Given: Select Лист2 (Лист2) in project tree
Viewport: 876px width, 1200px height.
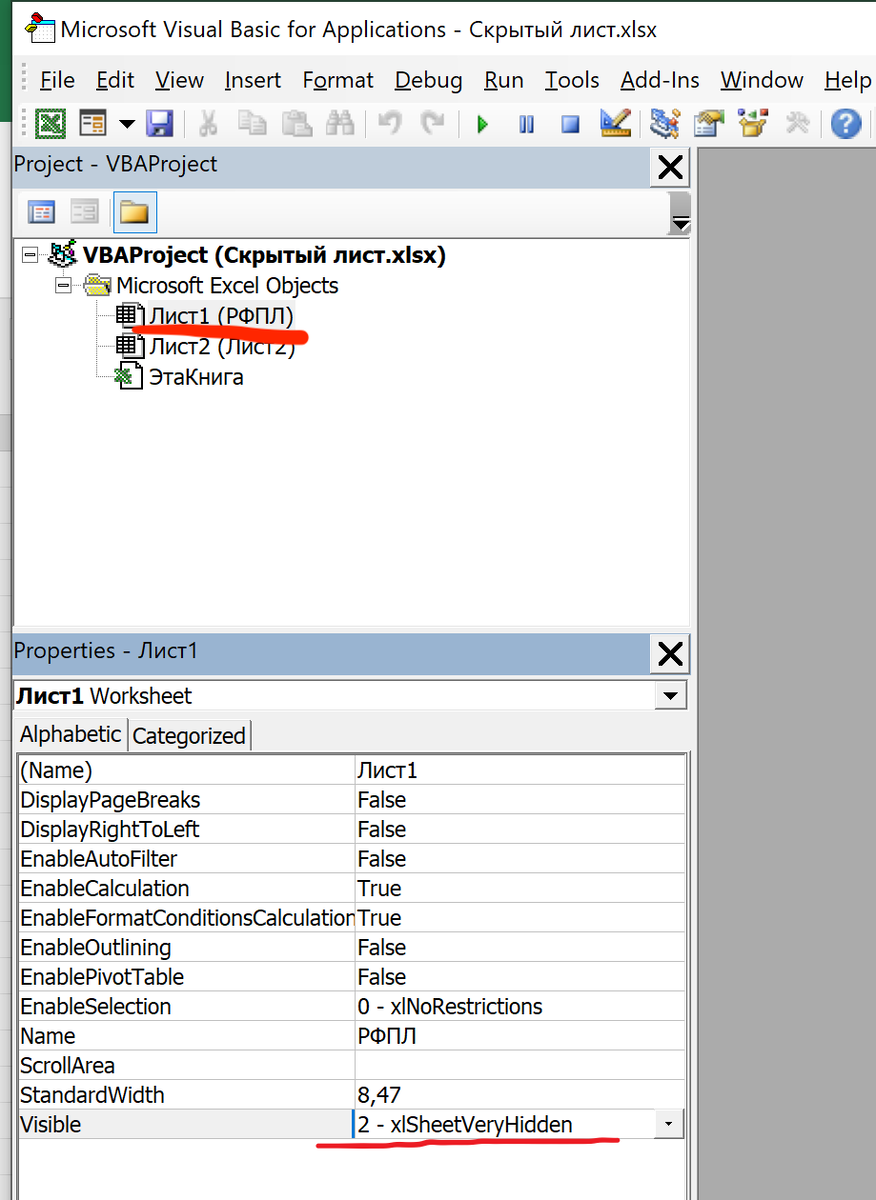Looking at the screenshot, I should tap(222, 347).
